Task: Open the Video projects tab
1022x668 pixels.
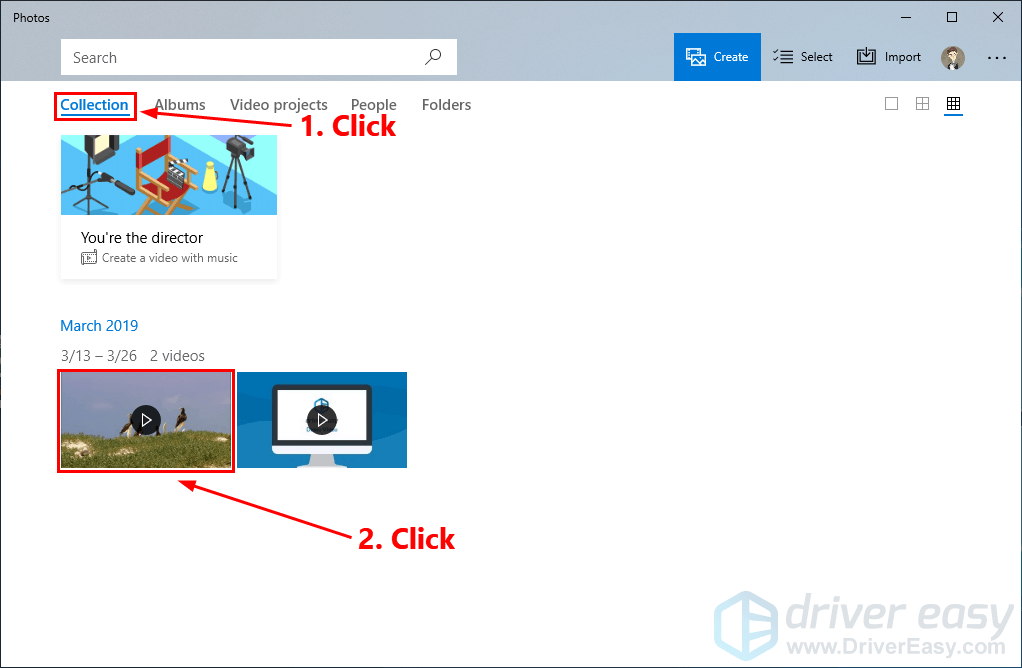Action: click(278, 105)
